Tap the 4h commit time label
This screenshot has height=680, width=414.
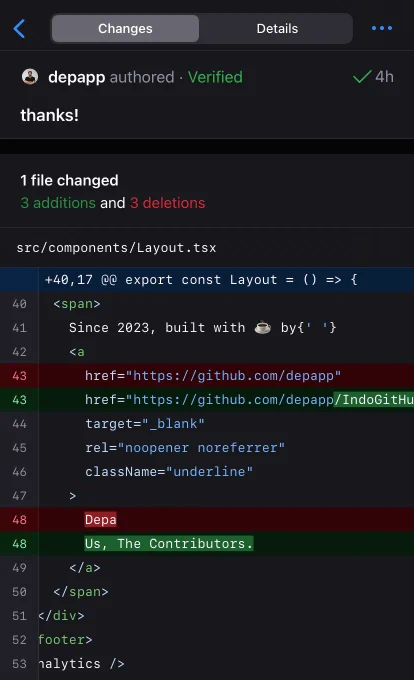click(x=385, y=77)
